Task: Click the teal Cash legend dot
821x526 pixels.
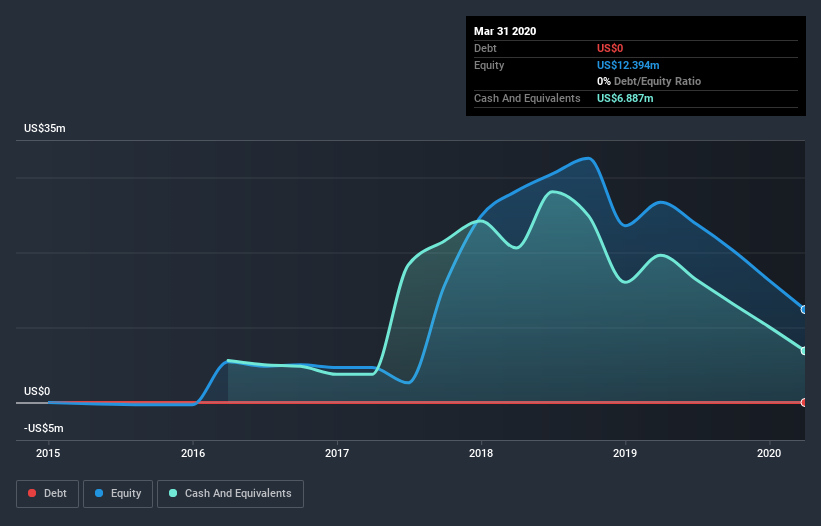Action: click(x=173, y=493)
